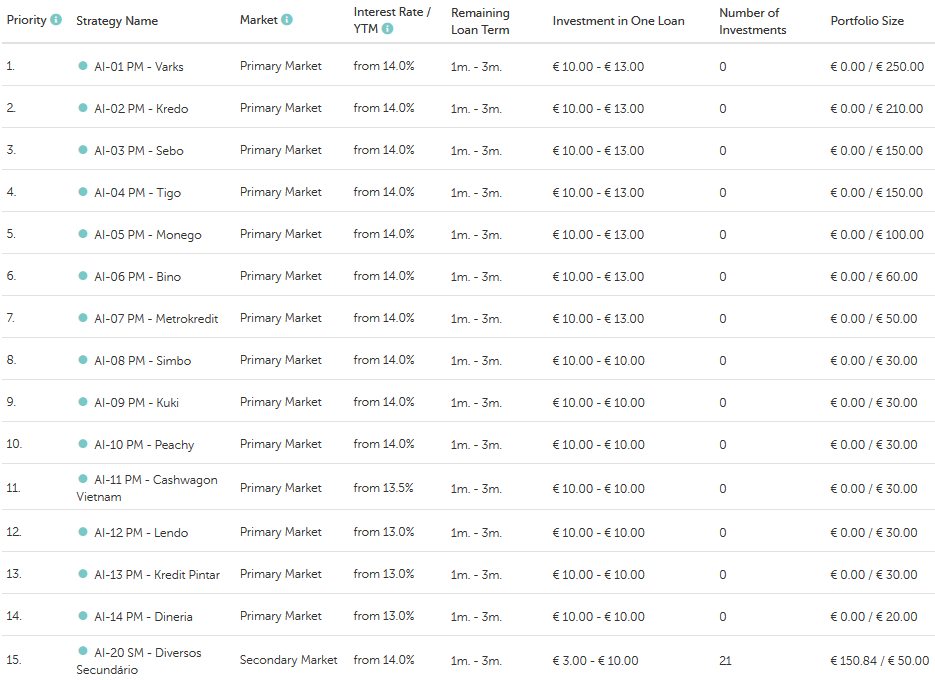Open the AI-03 PM - Sebo strategy
935x680 pixels.
coord(139,151)
